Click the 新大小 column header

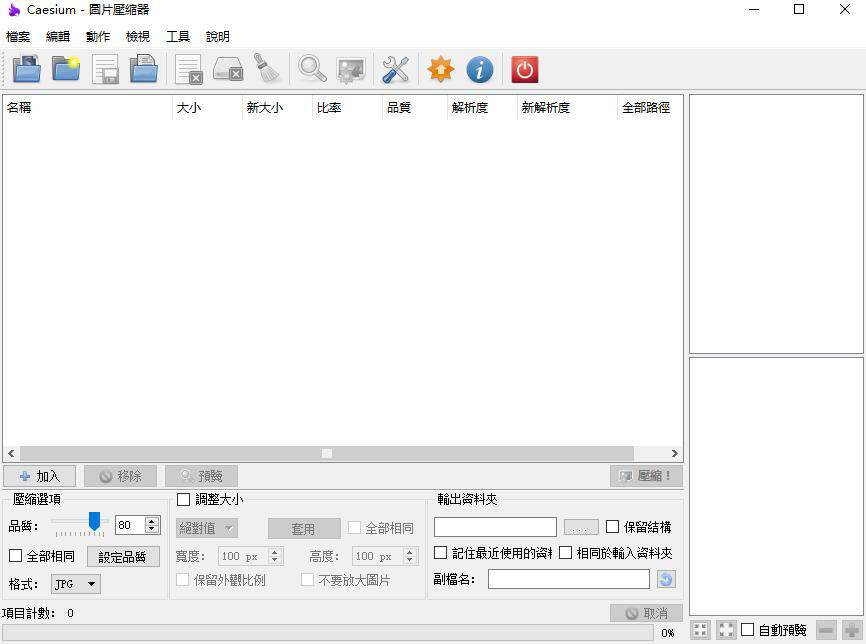point(277,107)
